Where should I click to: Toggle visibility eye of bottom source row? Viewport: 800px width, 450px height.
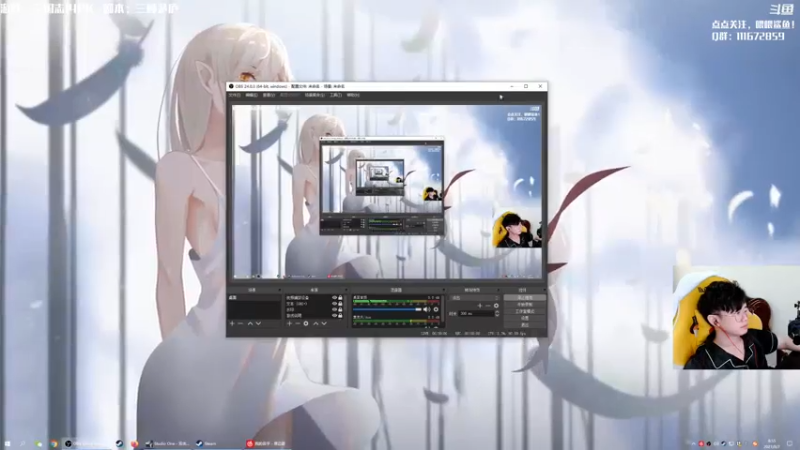tap(335, 316)
